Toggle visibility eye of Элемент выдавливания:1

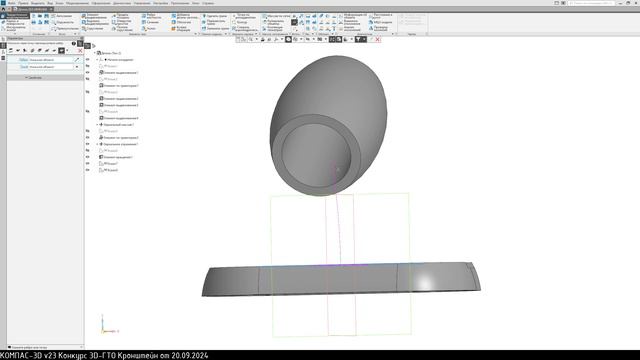coord(88,73)
